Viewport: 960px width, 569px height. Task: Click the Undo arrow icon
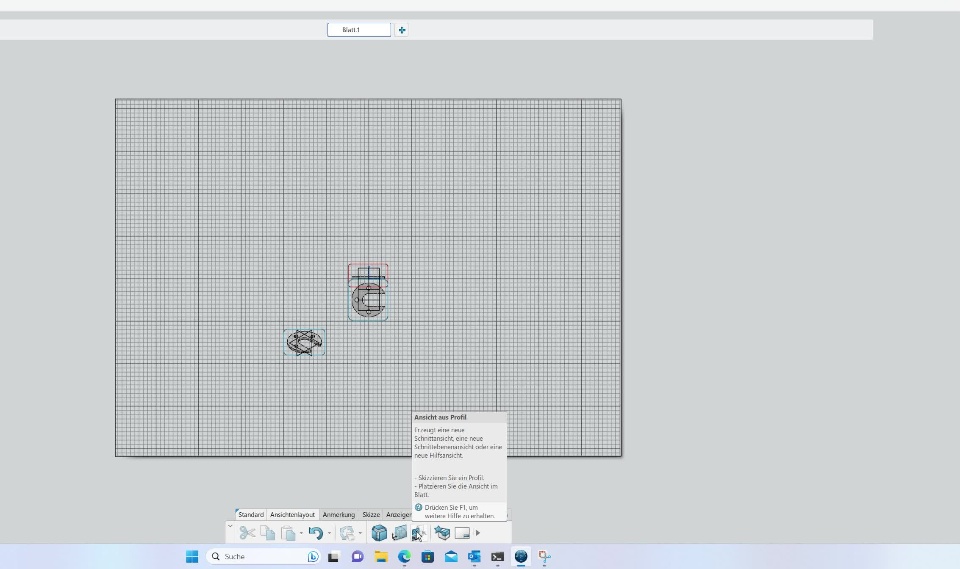point(316,533)
